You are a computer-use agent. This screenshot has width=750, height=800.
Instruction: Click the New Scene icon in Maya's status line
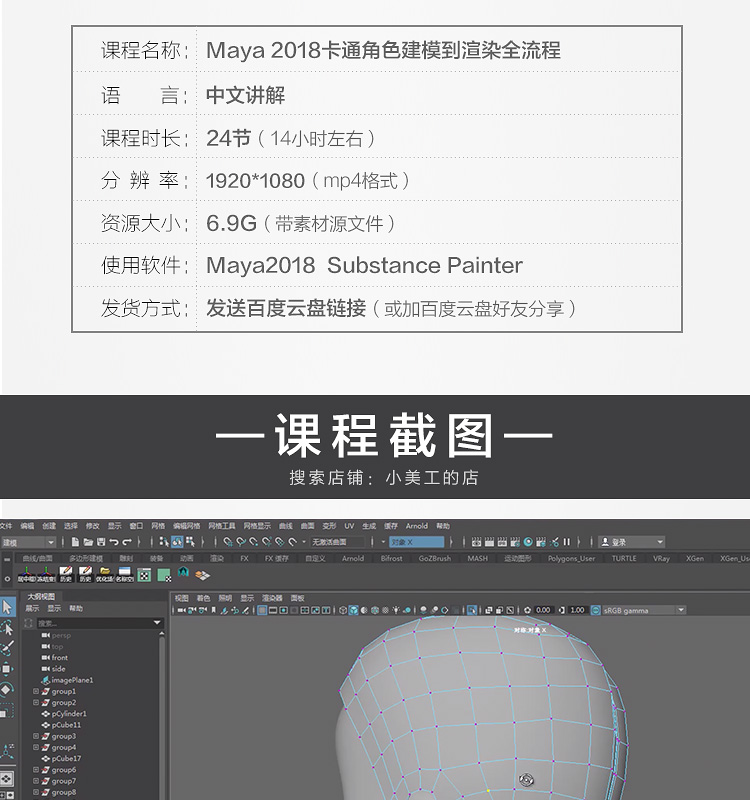(x=76, y=542)
